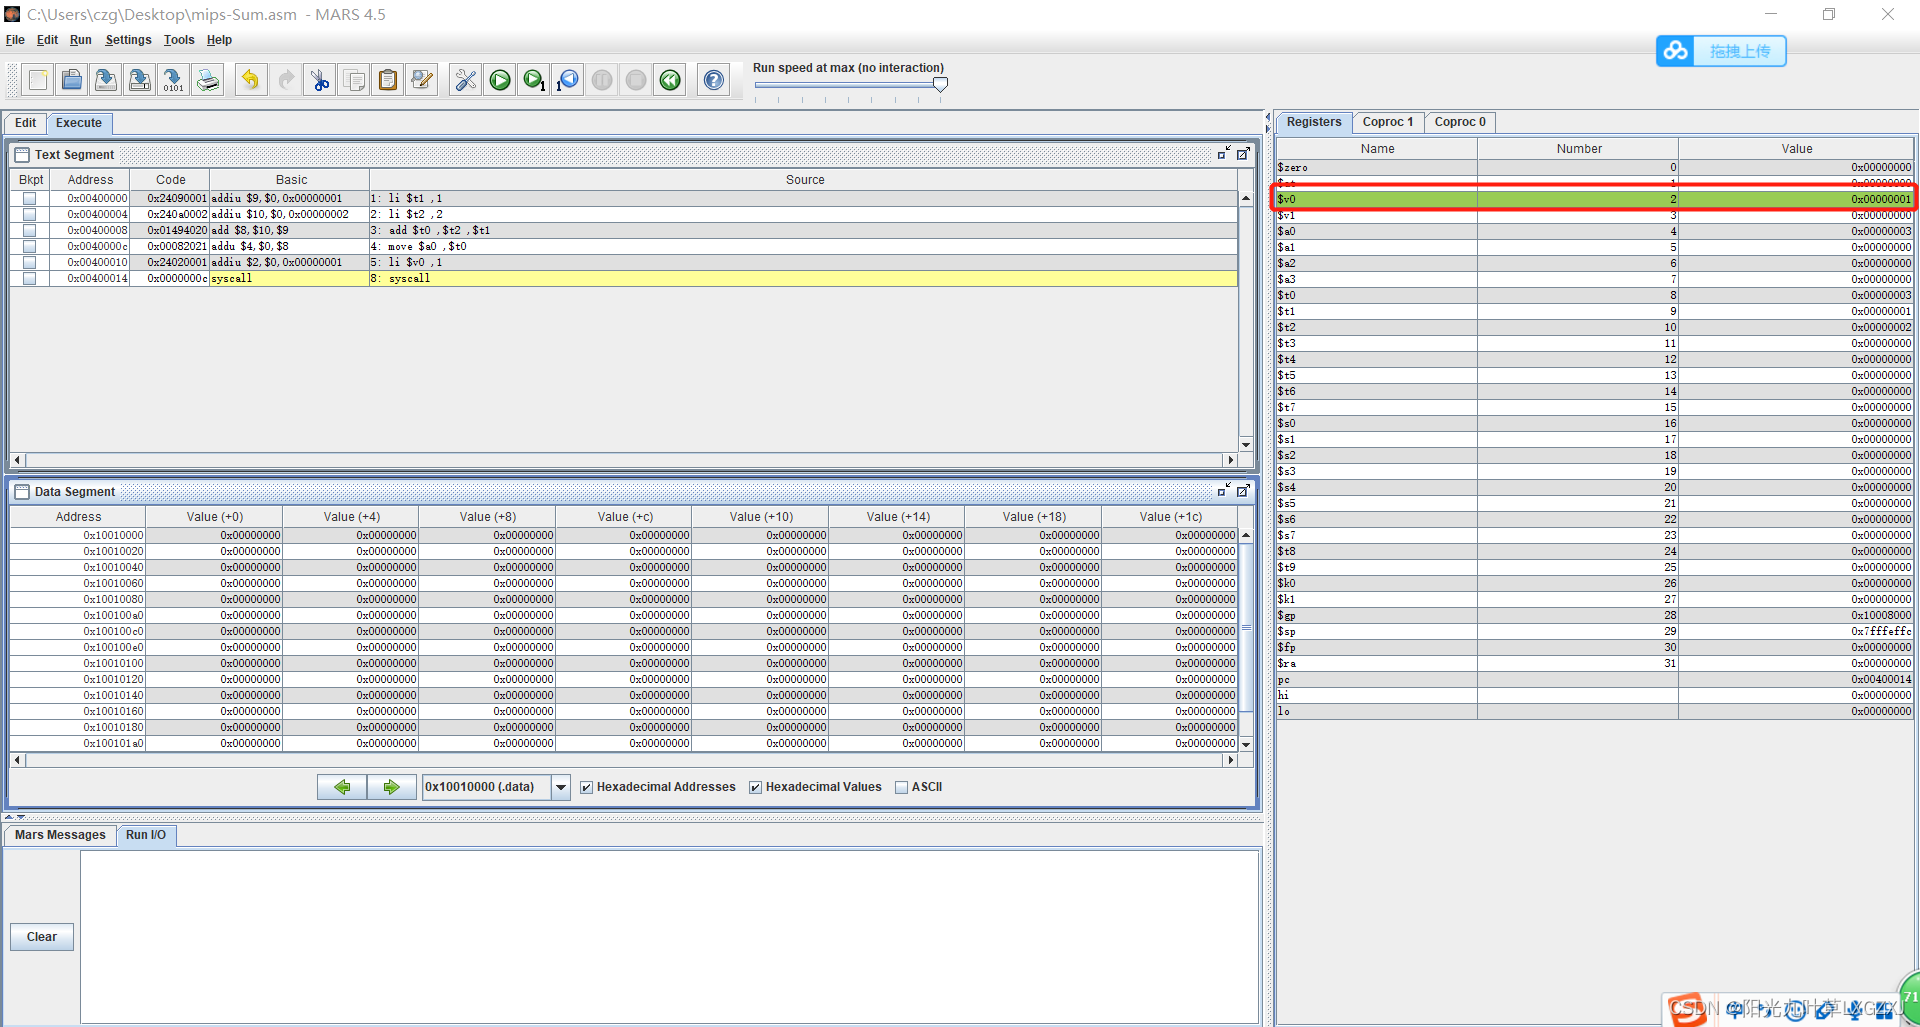The height and width of the screenshot is (1027, 1920).
Task: Open the Settings menu
Action: [x=128, y=40]
